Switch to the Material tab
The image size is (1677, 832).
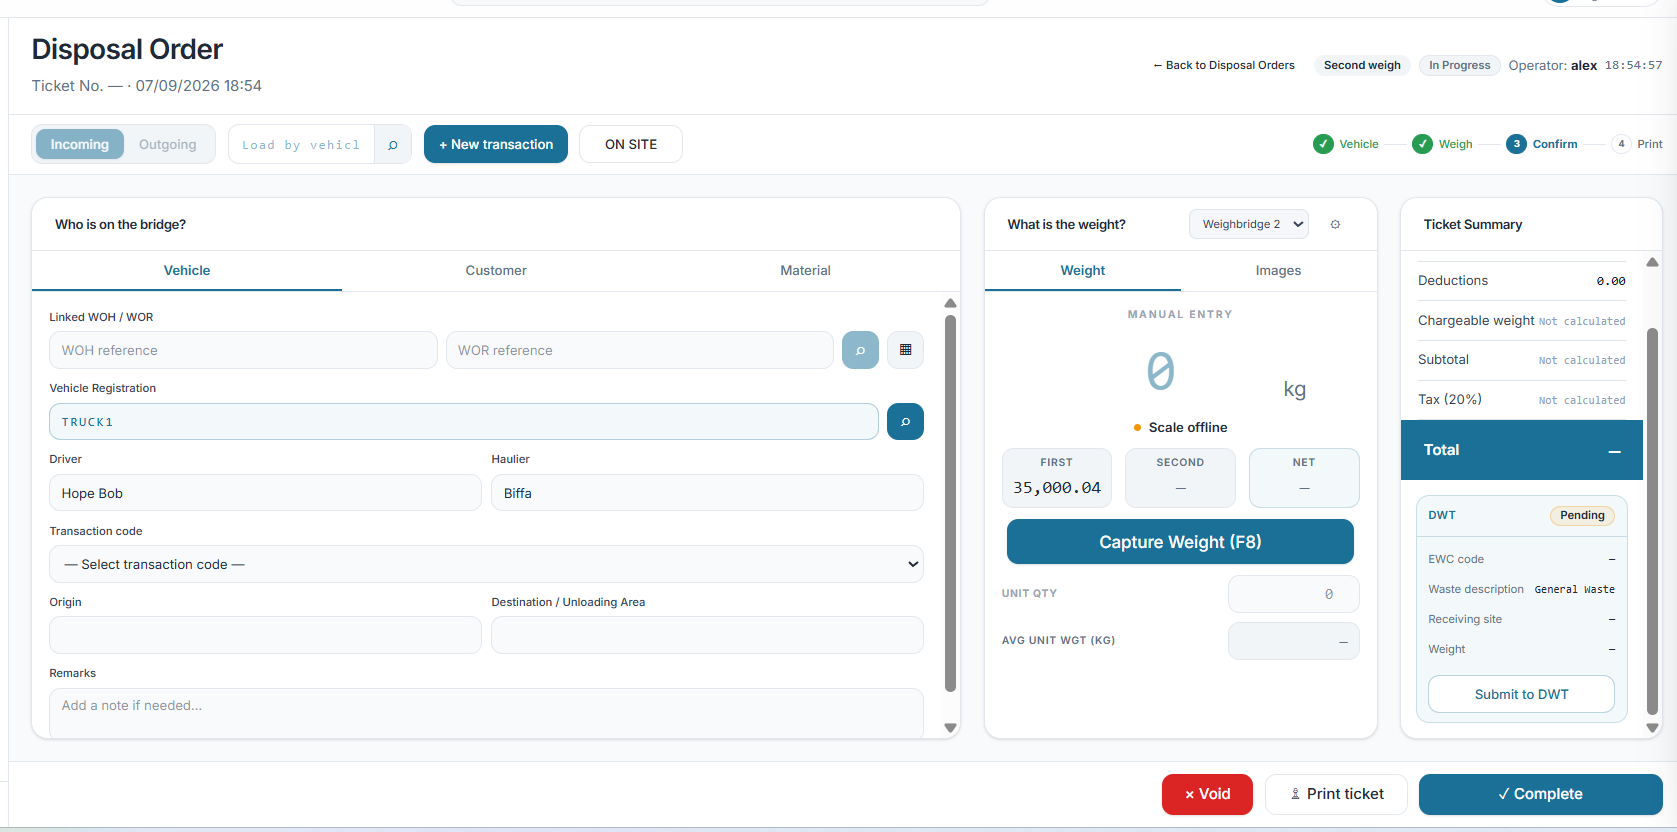click(805, 270)
